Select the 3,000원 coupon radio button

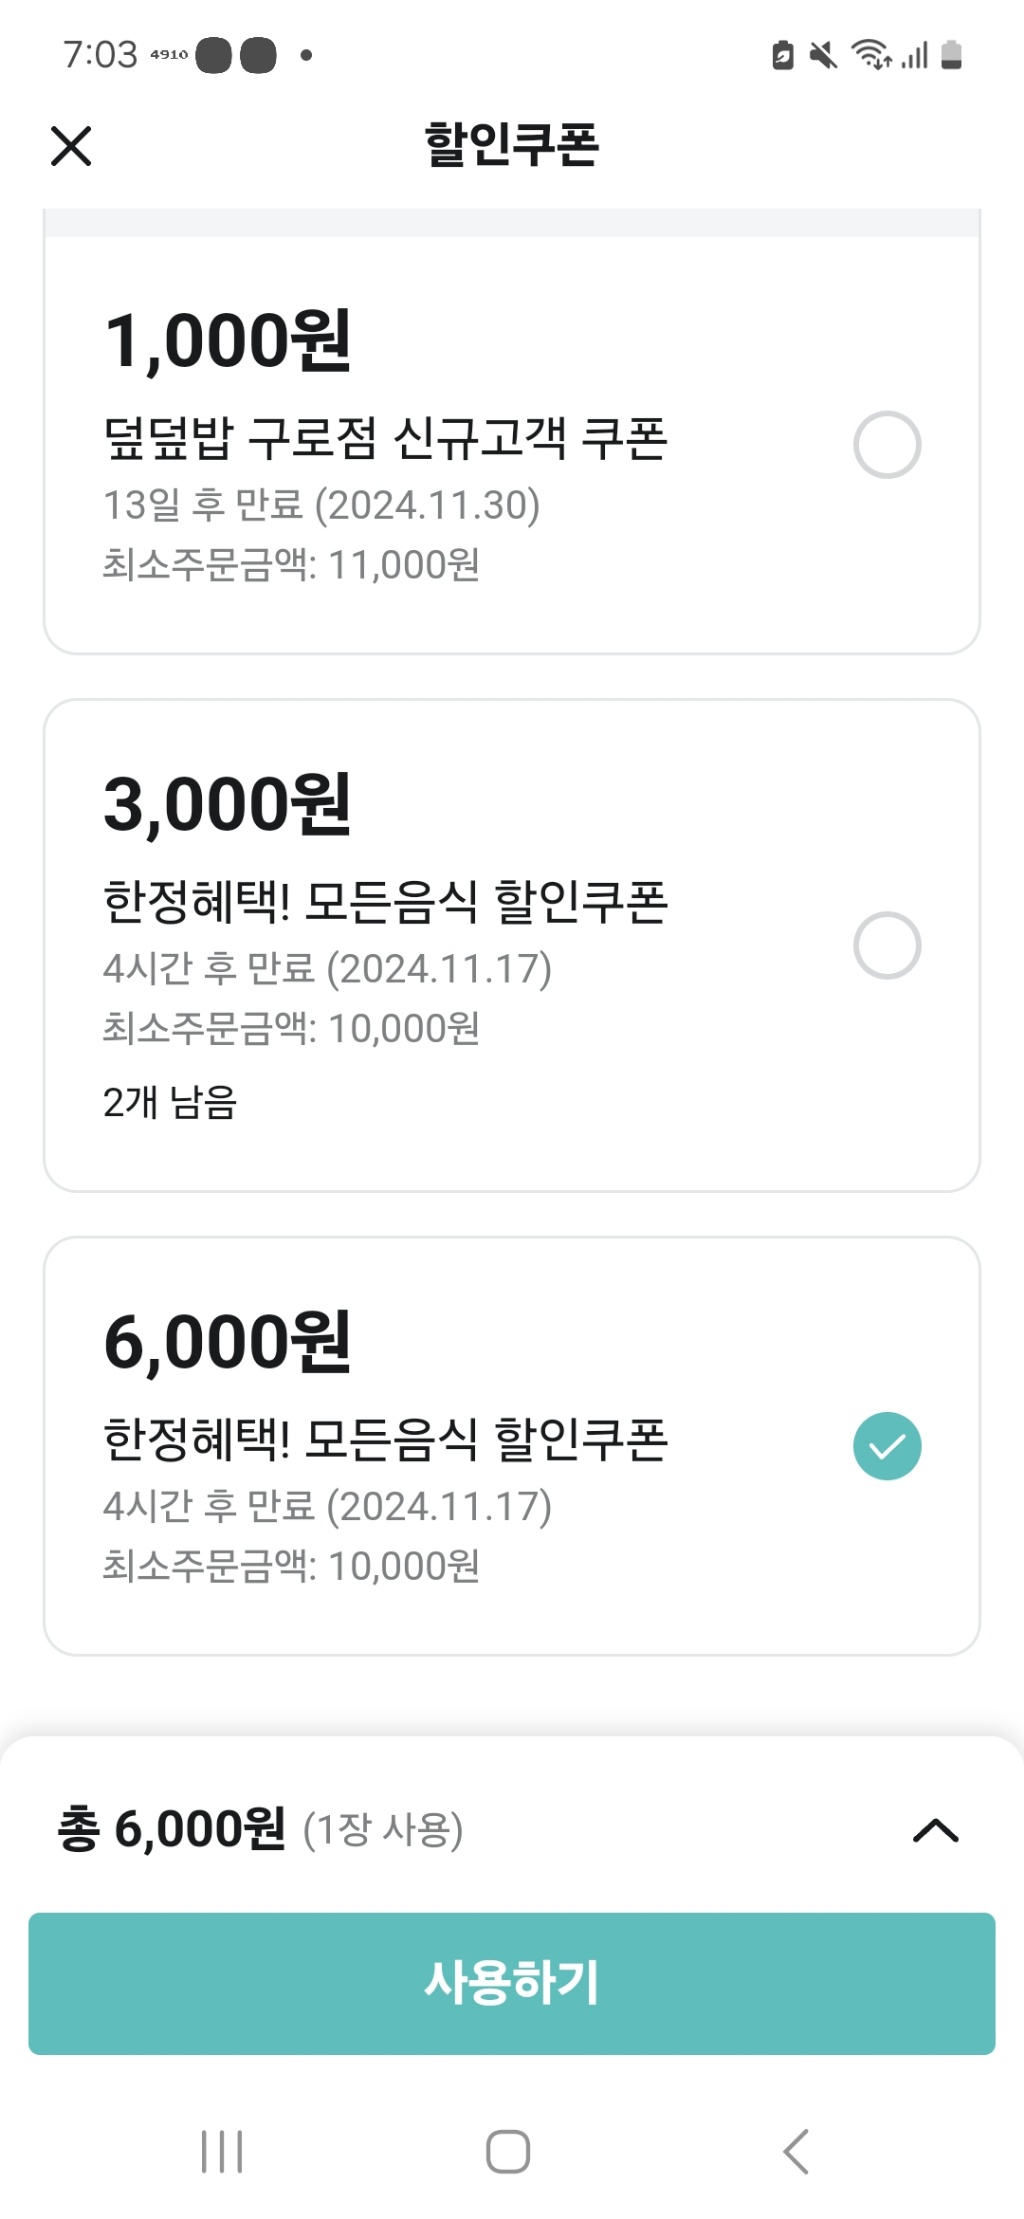coord(887,945)
